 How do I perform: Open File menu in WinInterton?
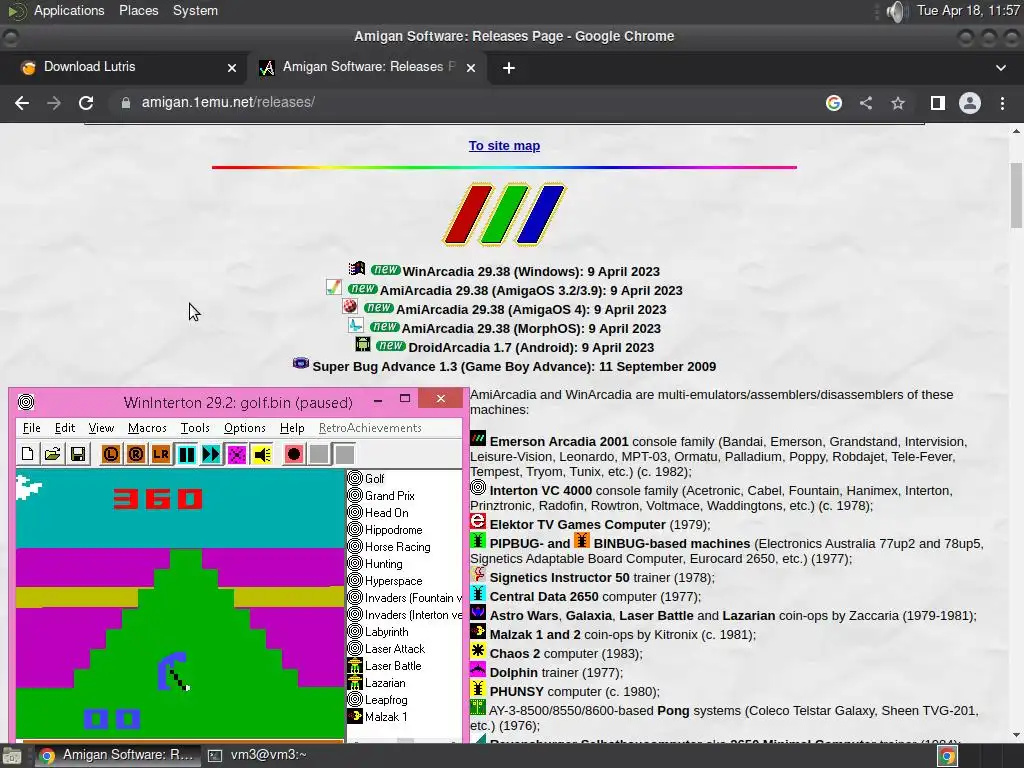pos(31,428)
